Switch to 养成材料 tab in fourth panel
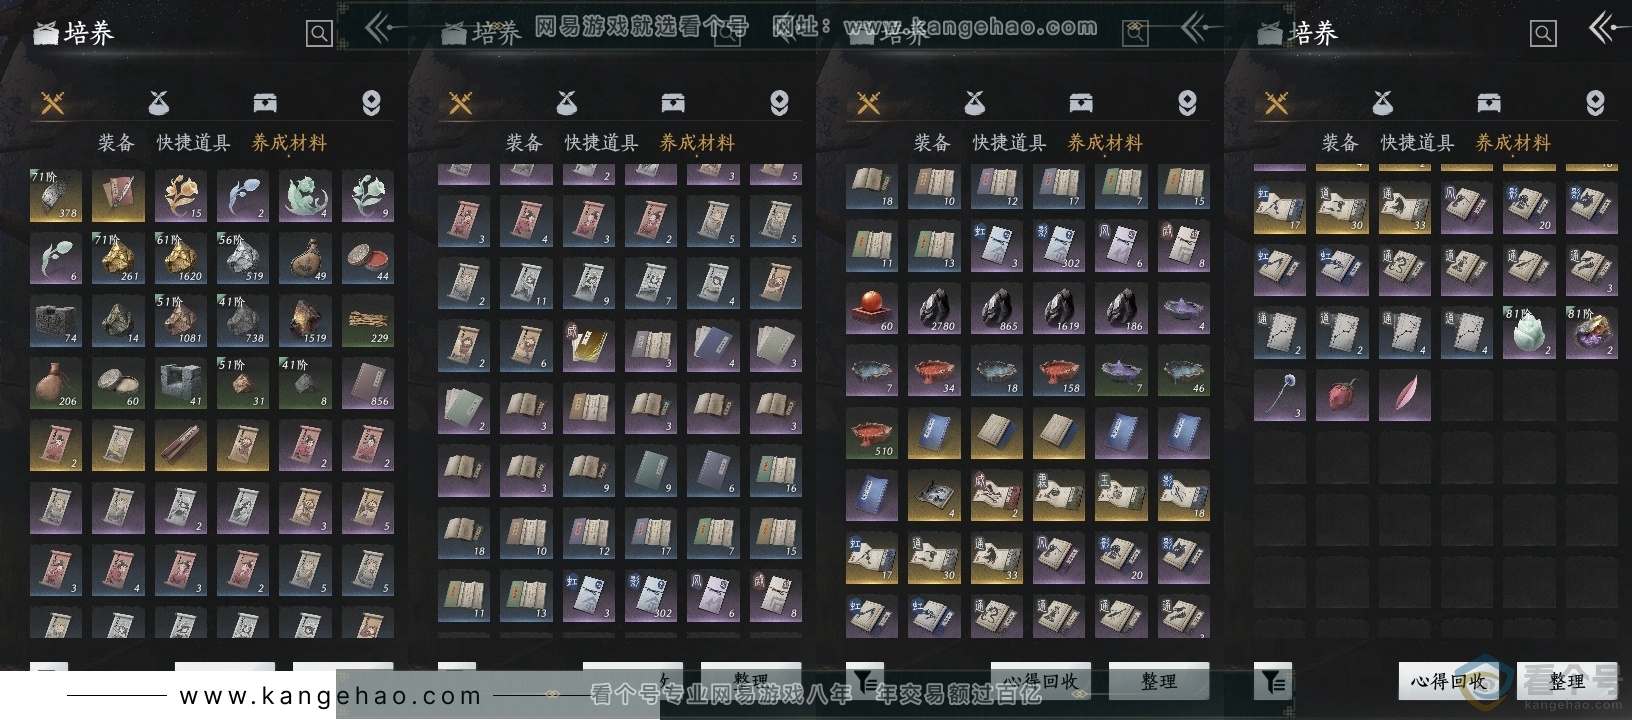This screenshot has height=720, width=1632. coord(1513,143)
